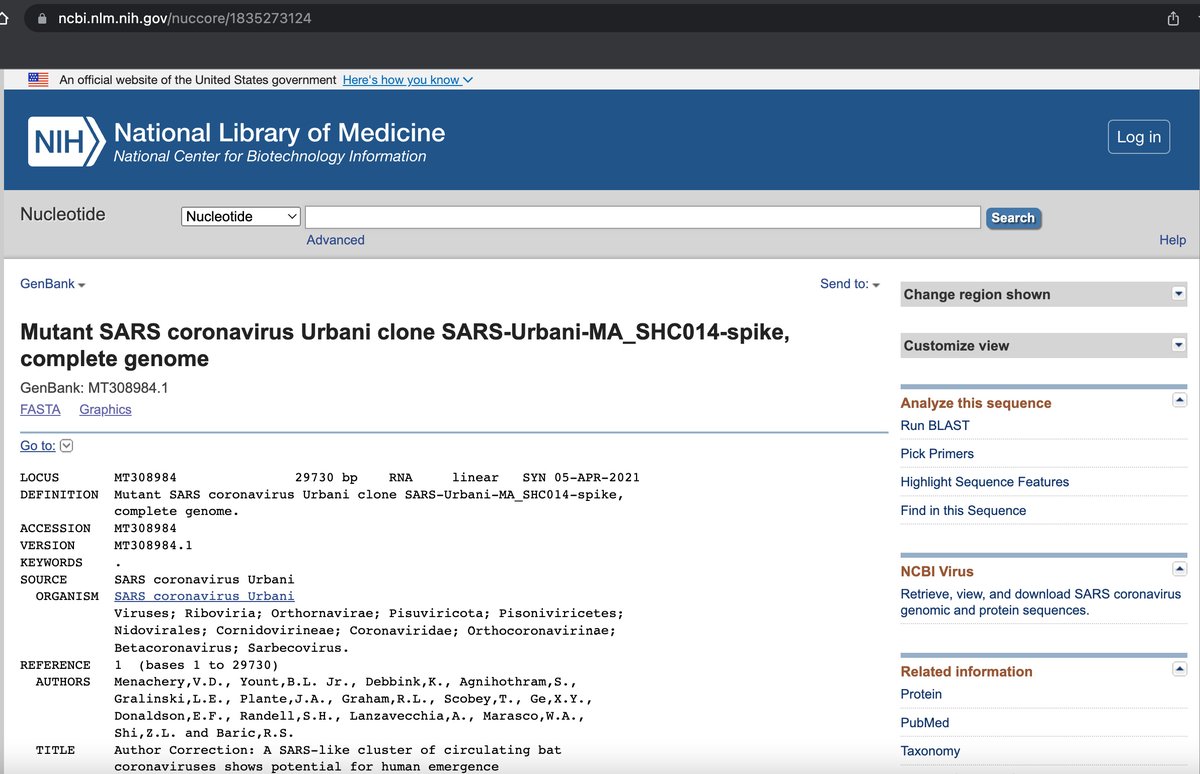This screenshot has height=774, width=1200.
Task: Open the Nucleotide database dropdown
Action: 241,216
